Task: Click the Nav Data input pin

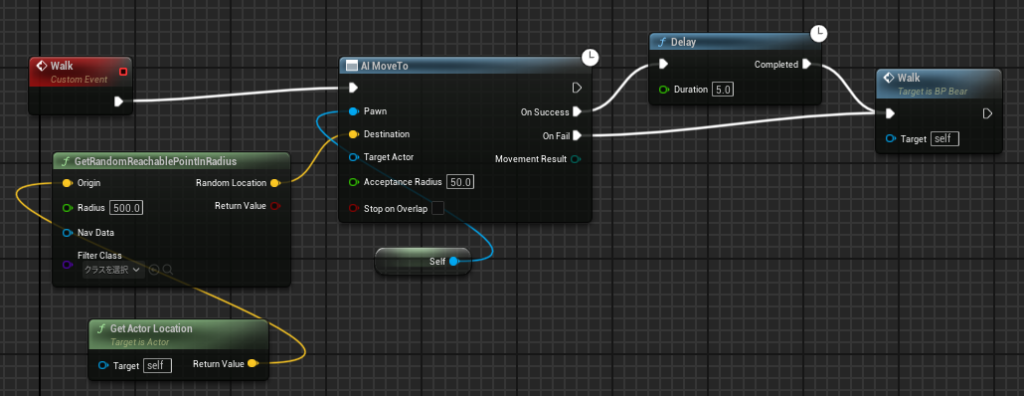Action: (67, 233)
